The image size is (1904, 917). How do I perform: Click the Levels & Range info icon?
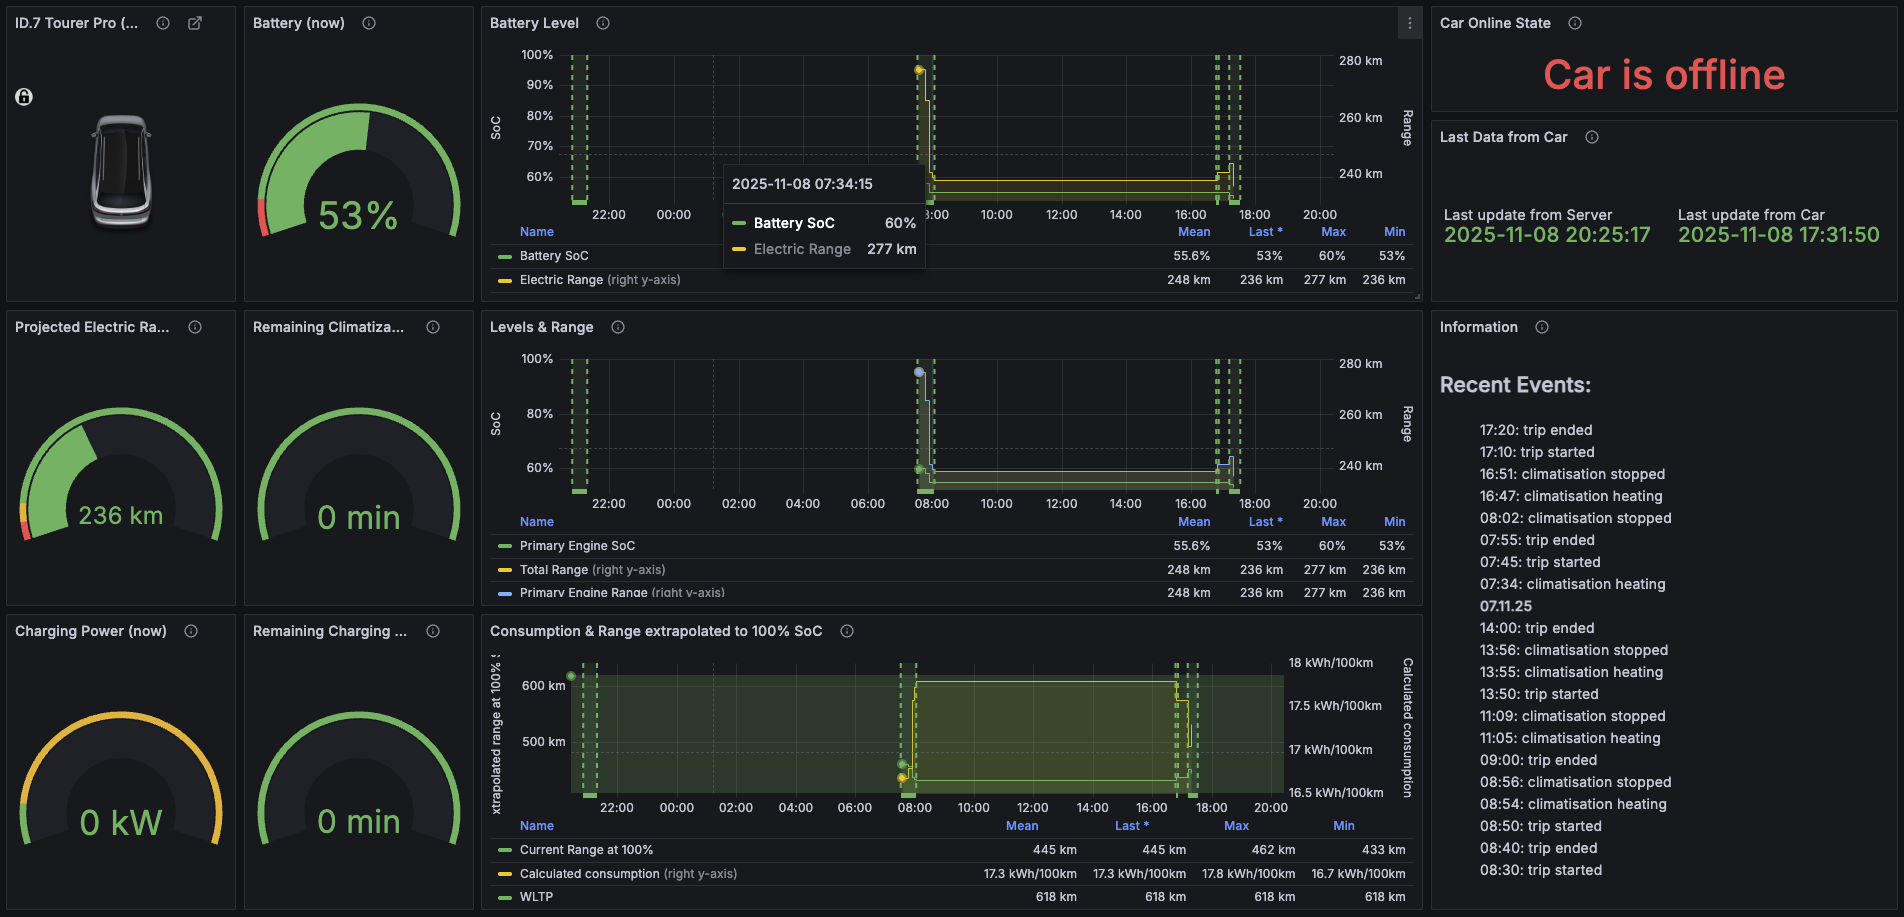(618, 327)
